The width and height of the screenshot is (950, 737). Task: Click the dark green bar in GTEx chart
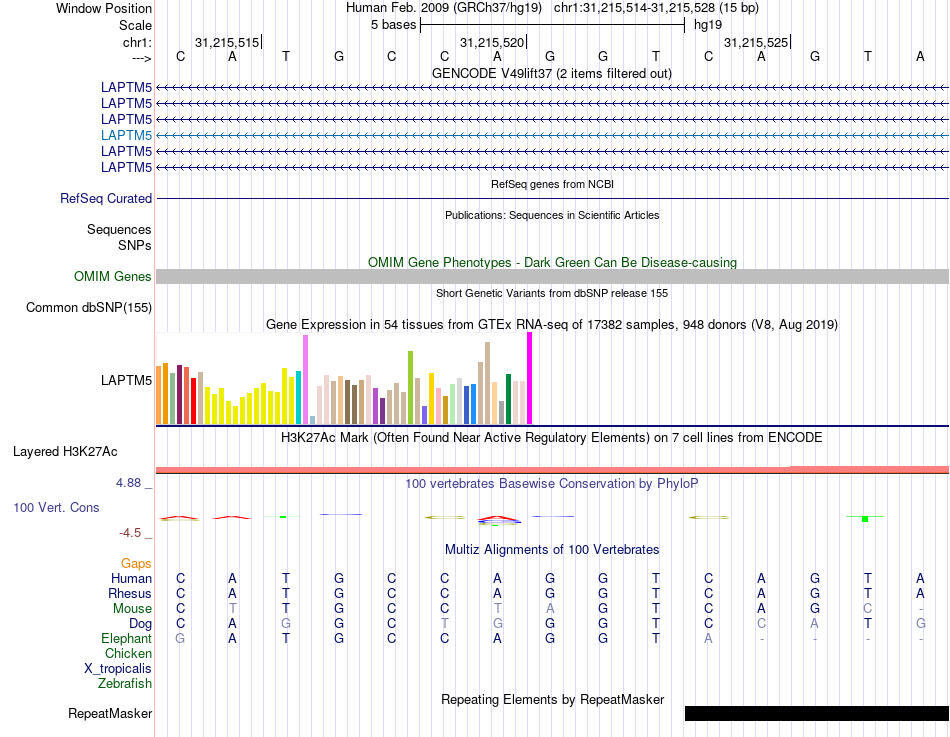pos(508,399)
